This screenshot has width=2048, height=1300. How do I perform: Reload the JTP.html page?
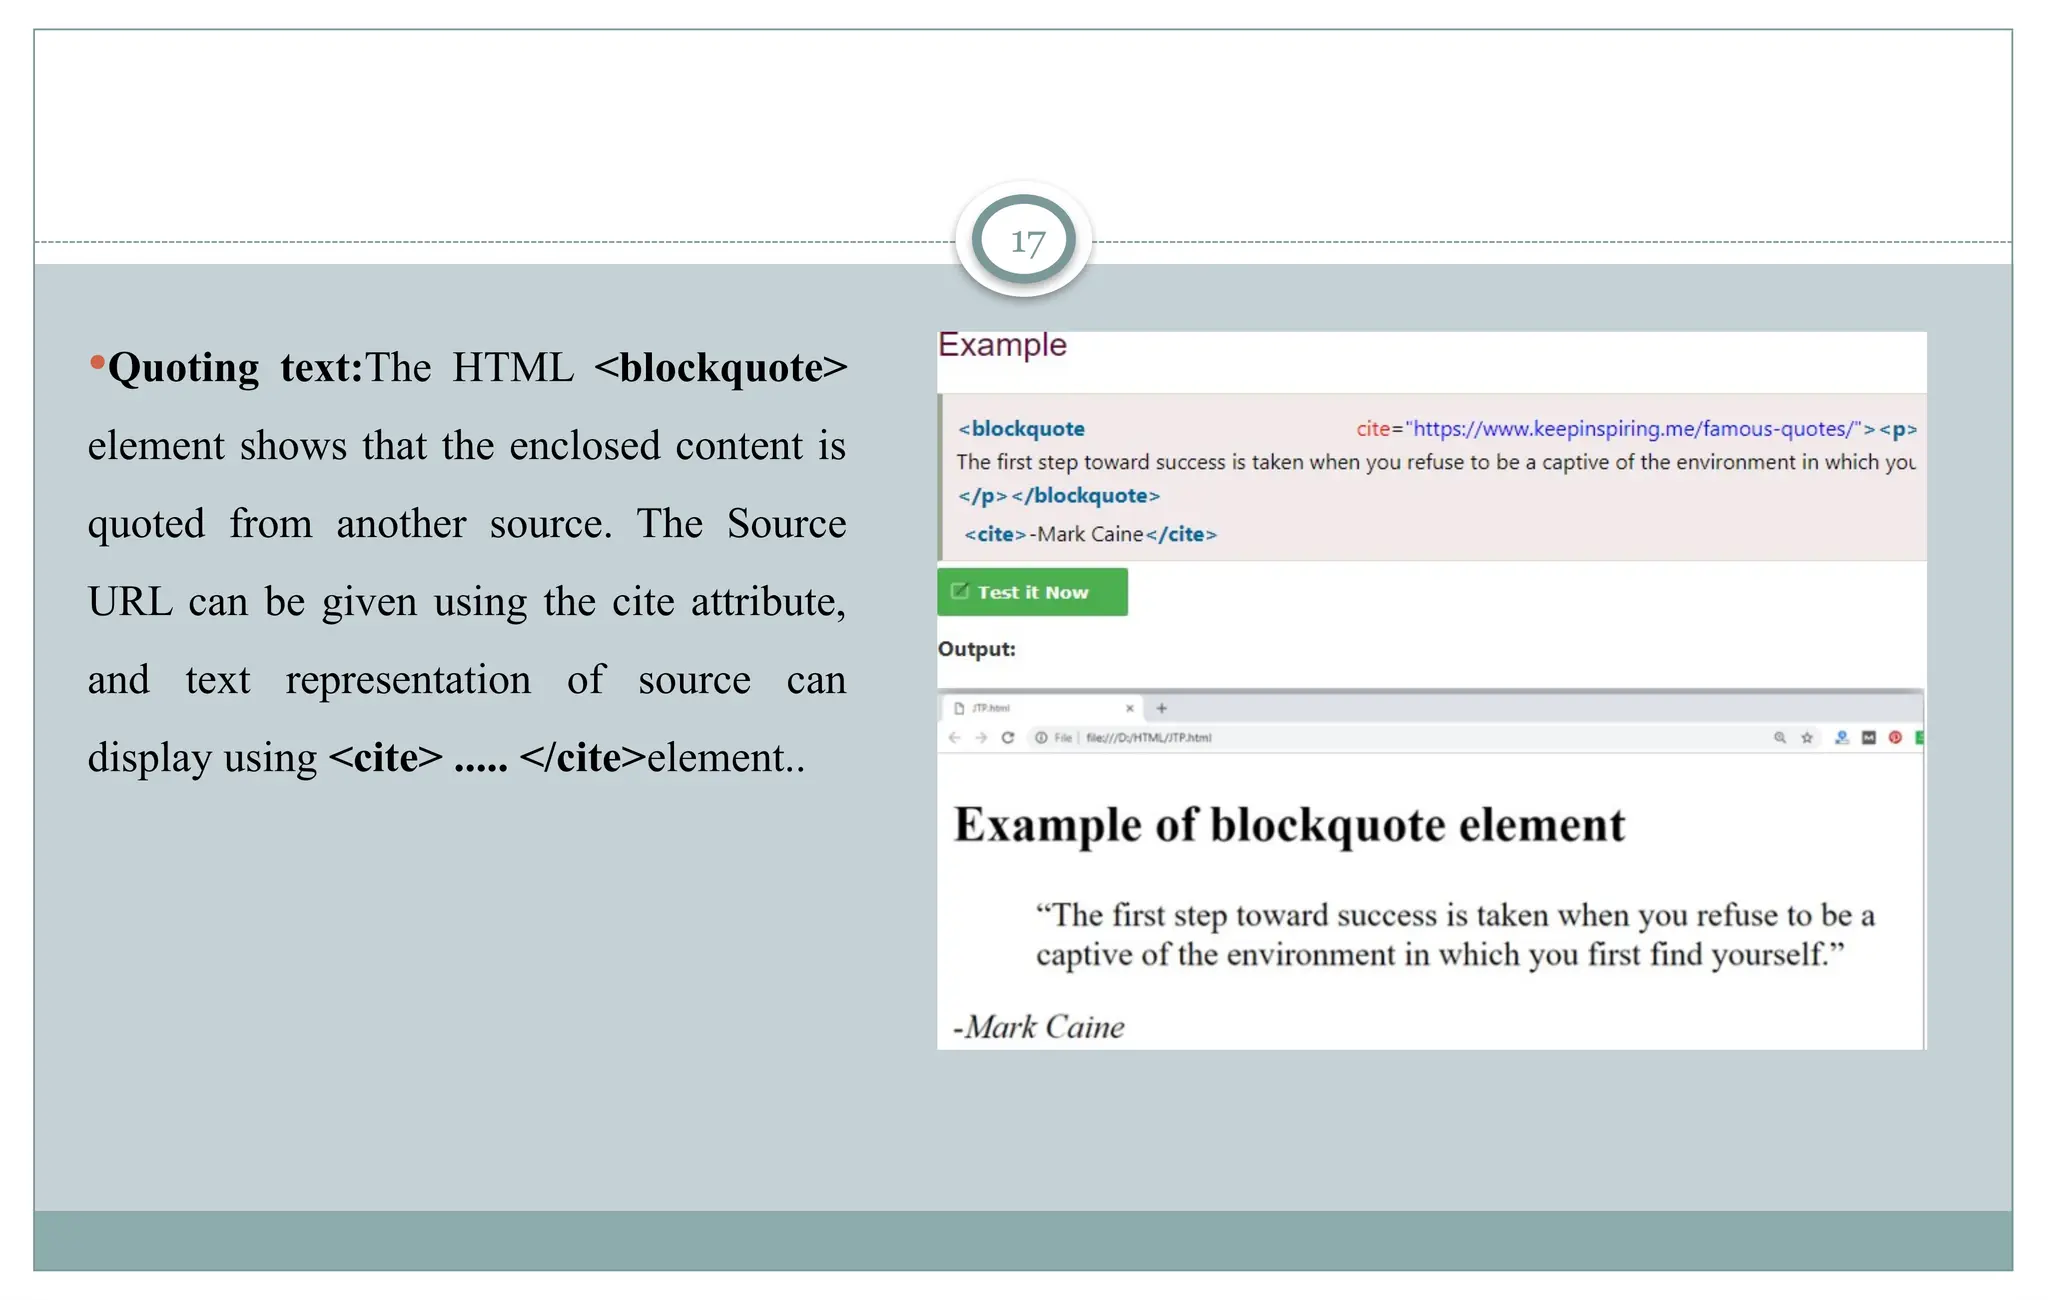tap(1008, 738)
